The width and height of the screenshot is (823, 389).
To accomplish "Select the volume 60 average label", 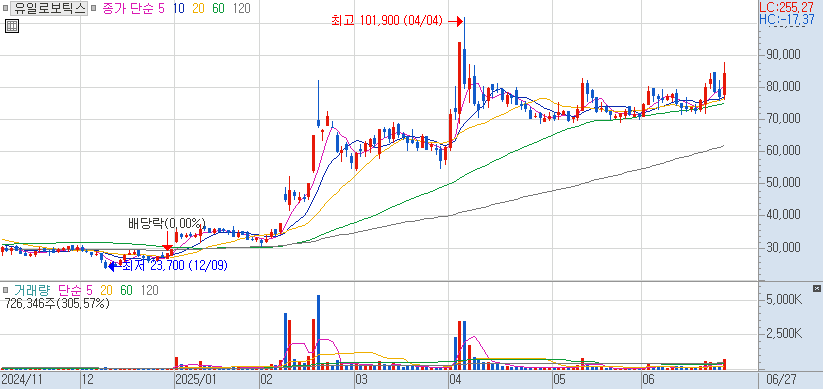I will [x=126, y=290].
